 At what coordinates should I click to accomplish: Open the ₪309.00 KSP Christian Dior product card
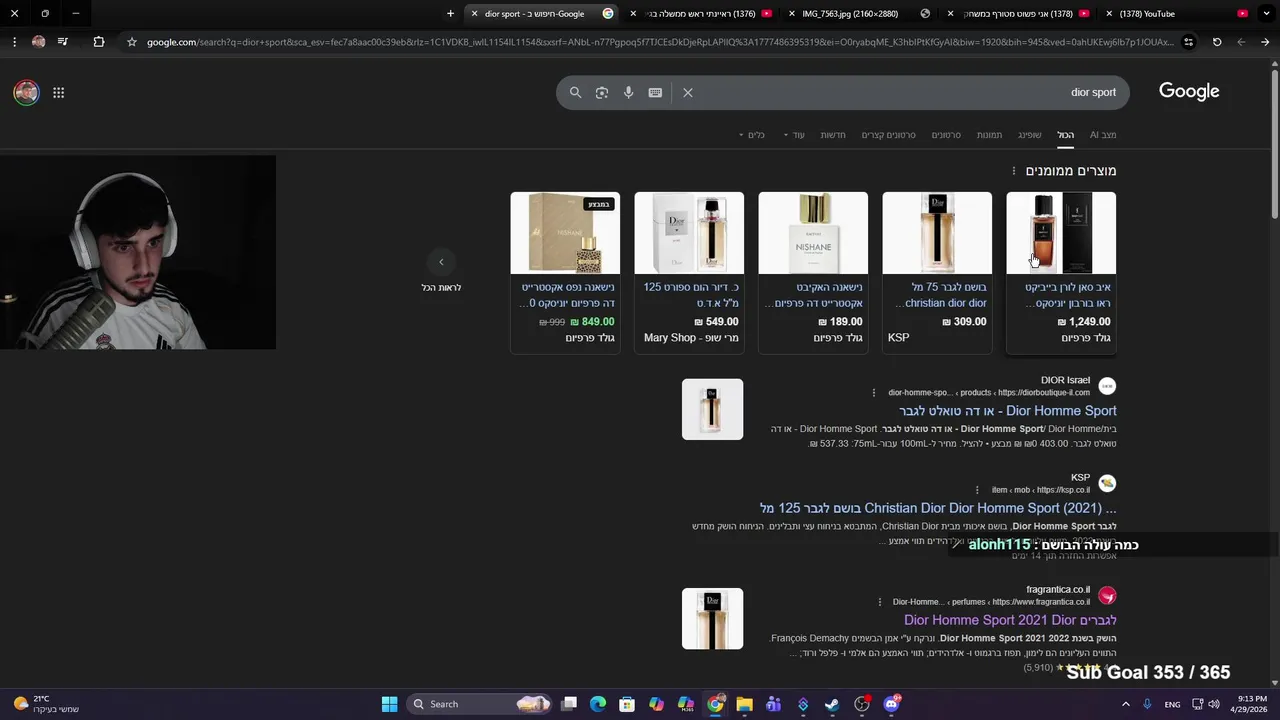point(937,273)
